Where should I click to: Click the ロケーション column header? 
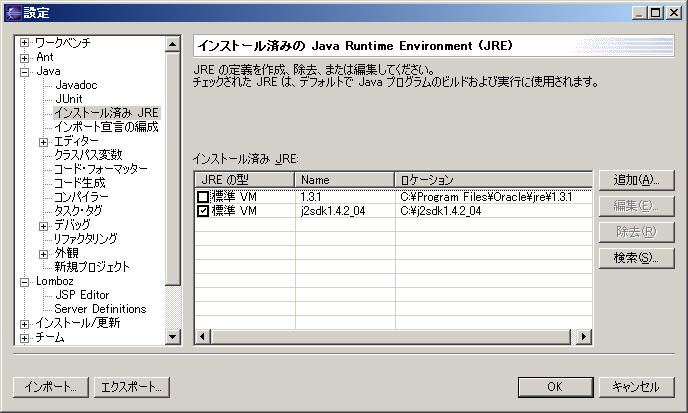[x=492, y=179]
